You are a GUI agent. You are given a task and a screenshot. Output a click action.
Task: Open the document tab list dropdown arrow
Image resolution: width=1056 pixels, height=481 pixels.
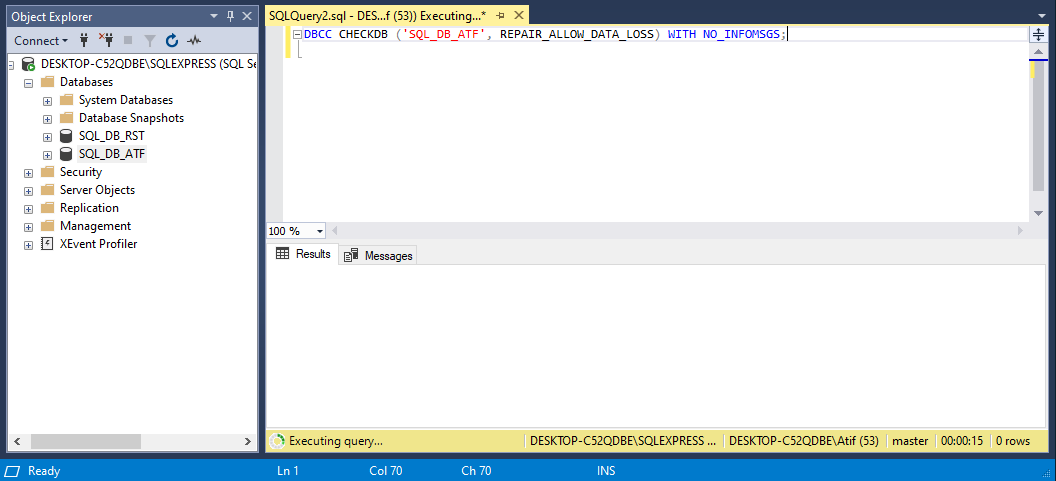[x=1043, y=15]
